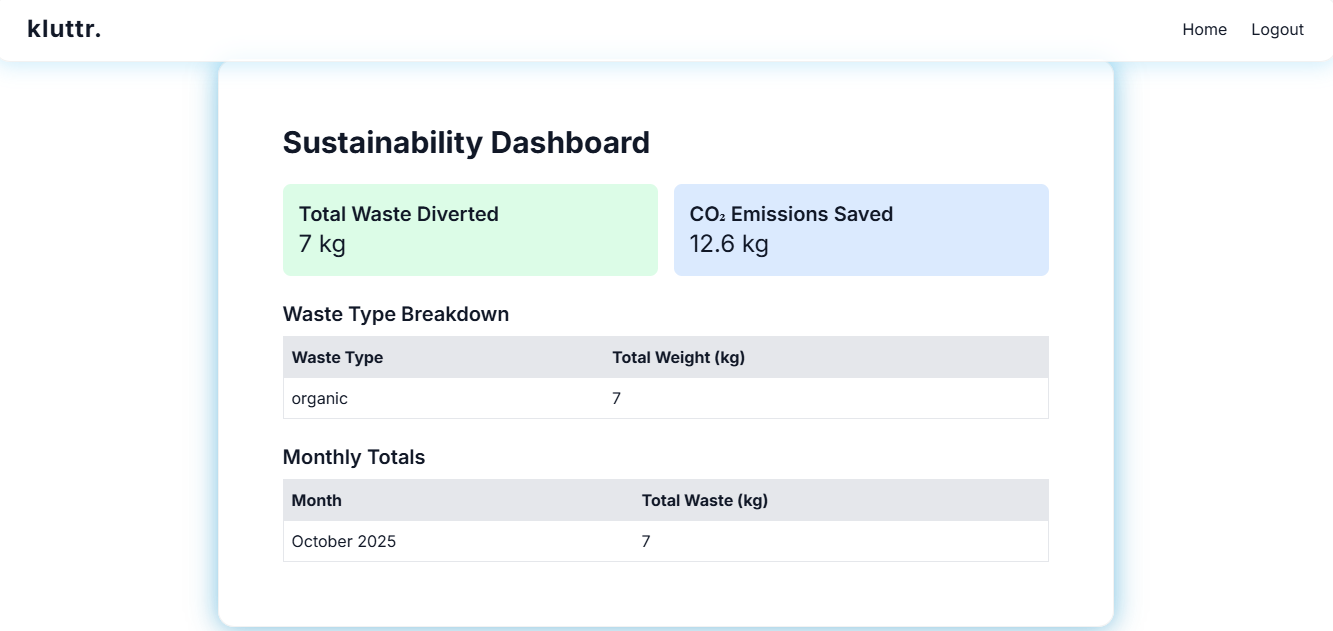Viewport: 1333px width, 631px height.
Task: Go to the Home page link
Action: click(x=1204, y=30)
